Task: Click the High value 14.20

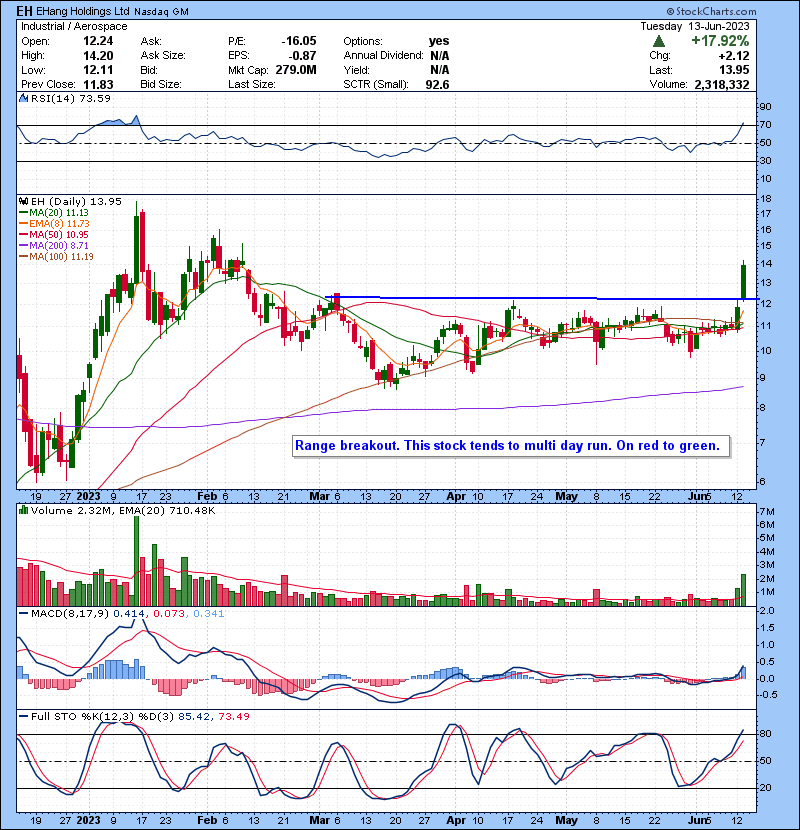Action: [98, 56]
